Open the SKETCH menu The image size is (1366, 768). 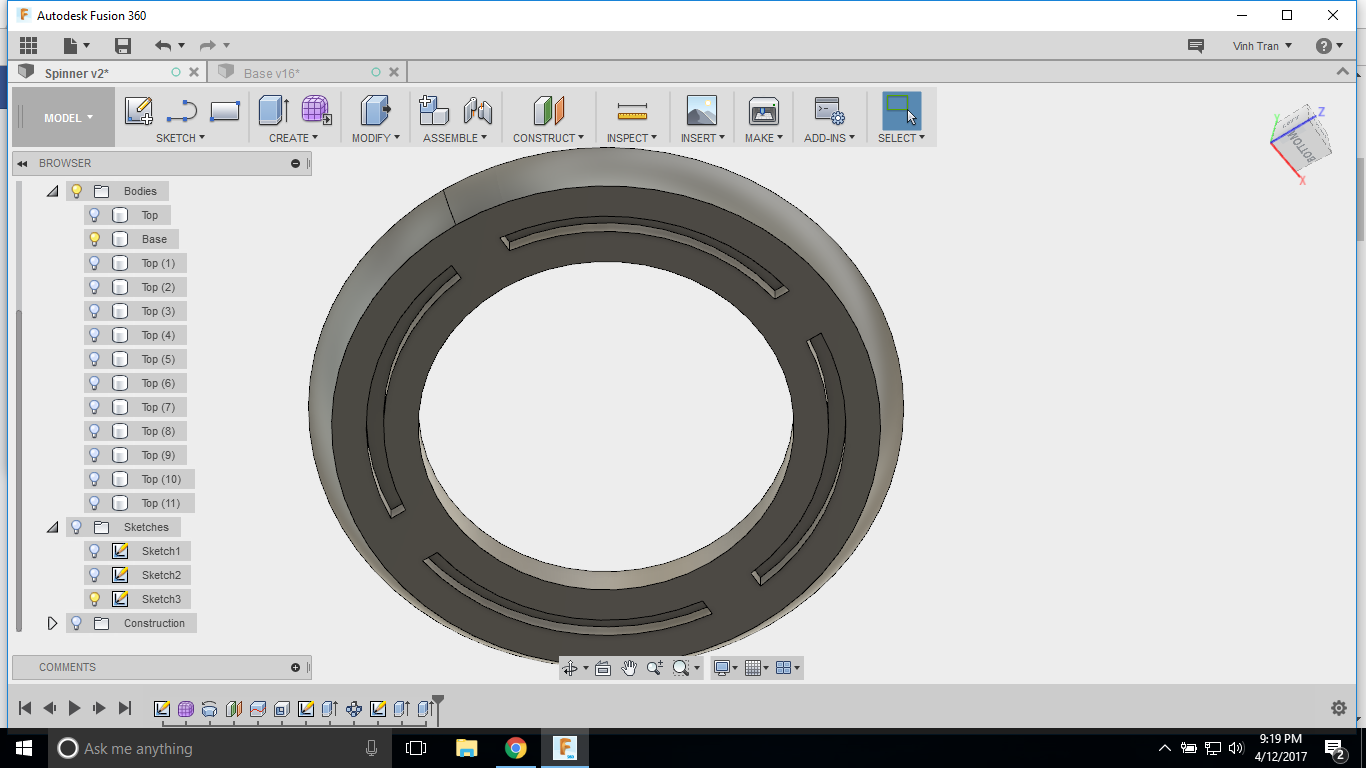click(x=180, y=138)
